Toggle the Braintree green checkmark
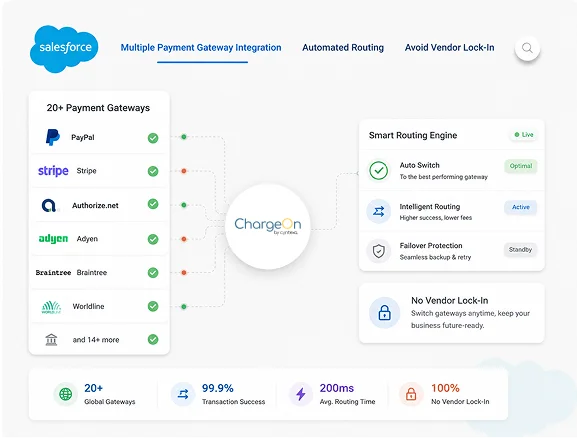Screen dimensions: 577x438 [x=153, y=273]
